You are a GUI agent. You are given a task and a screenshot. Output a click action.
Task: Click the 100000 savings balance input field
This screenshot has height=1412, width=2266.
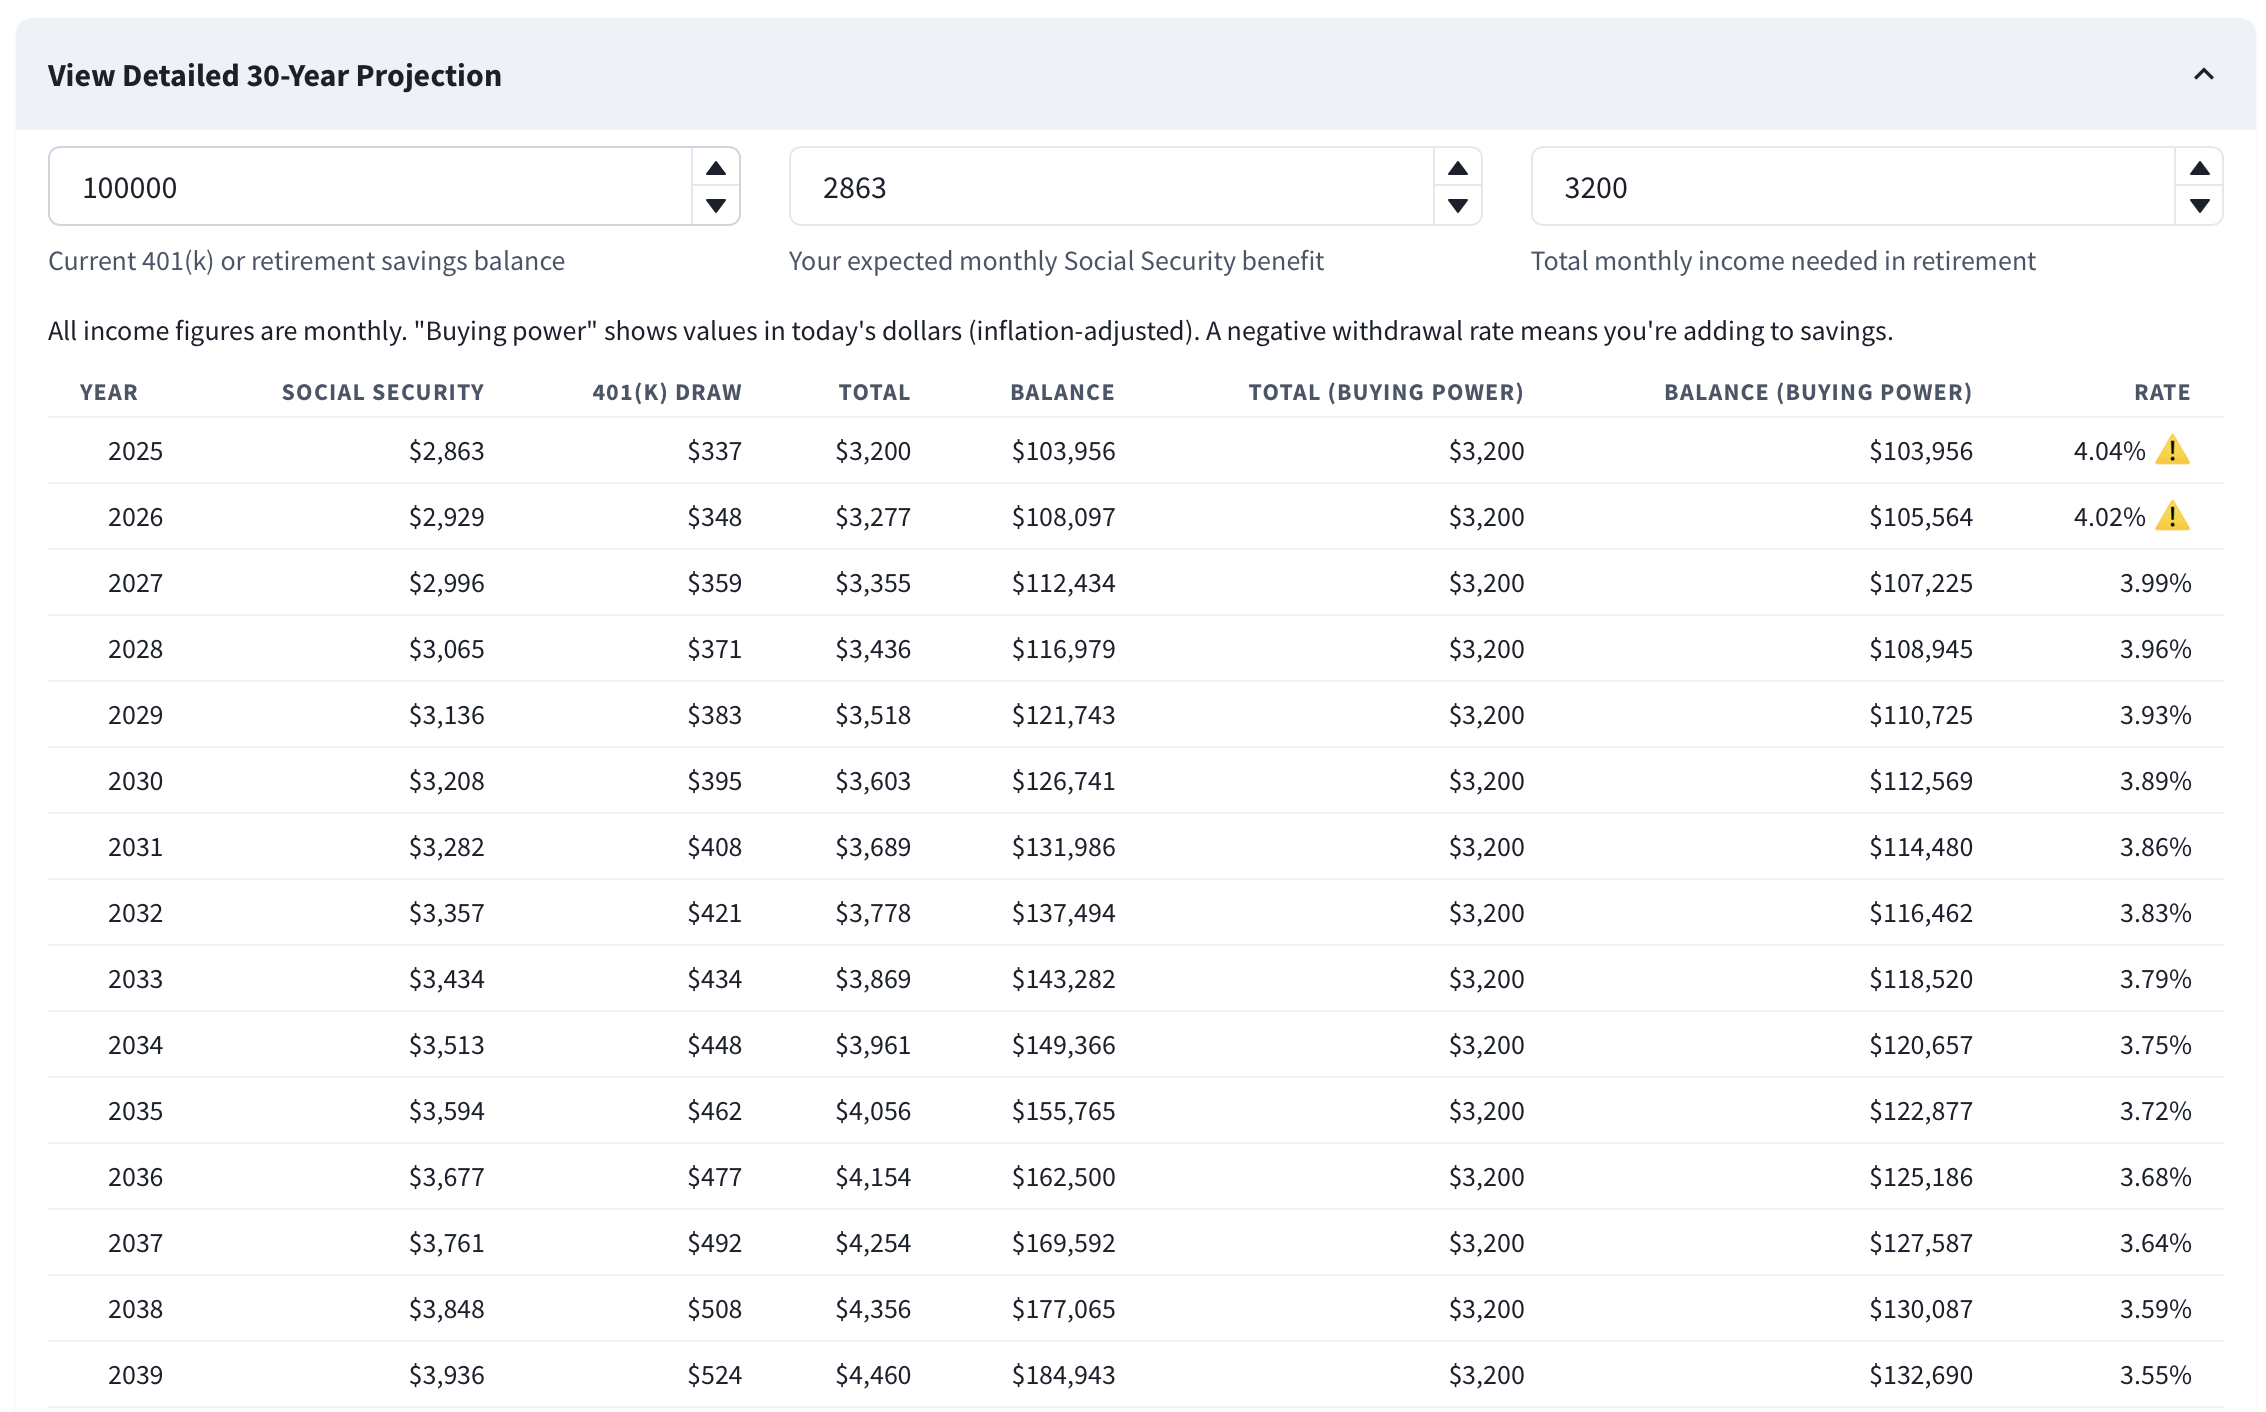(x=370, y=188)
